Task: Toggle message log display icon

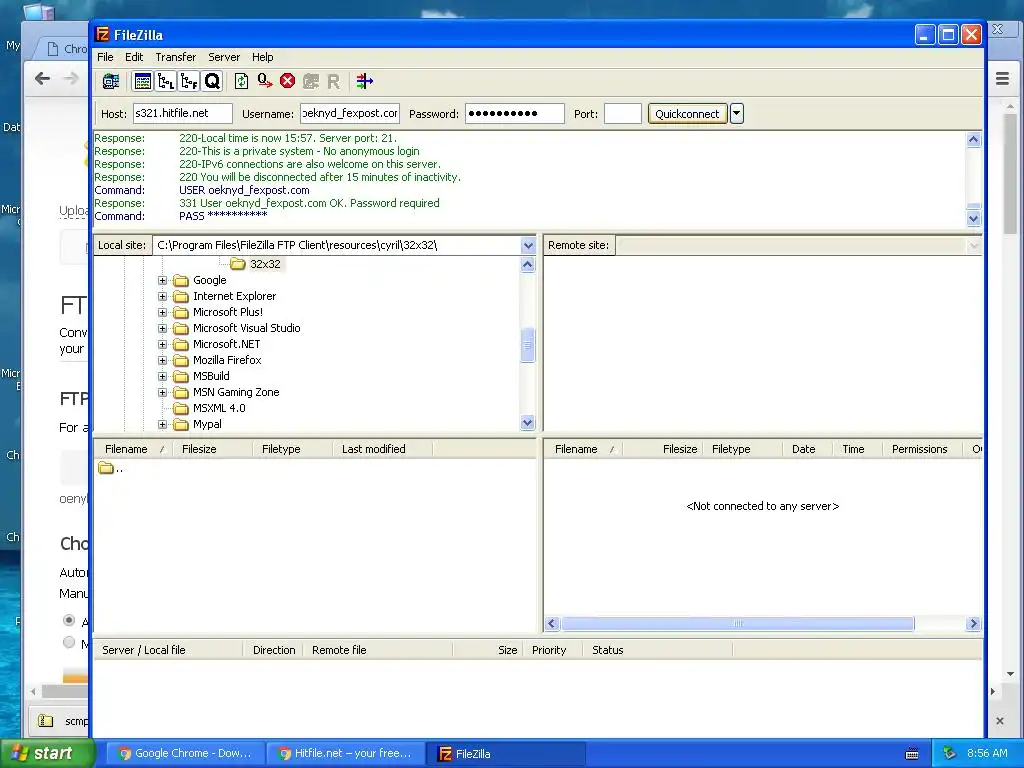Action: [x=142, y=82]
